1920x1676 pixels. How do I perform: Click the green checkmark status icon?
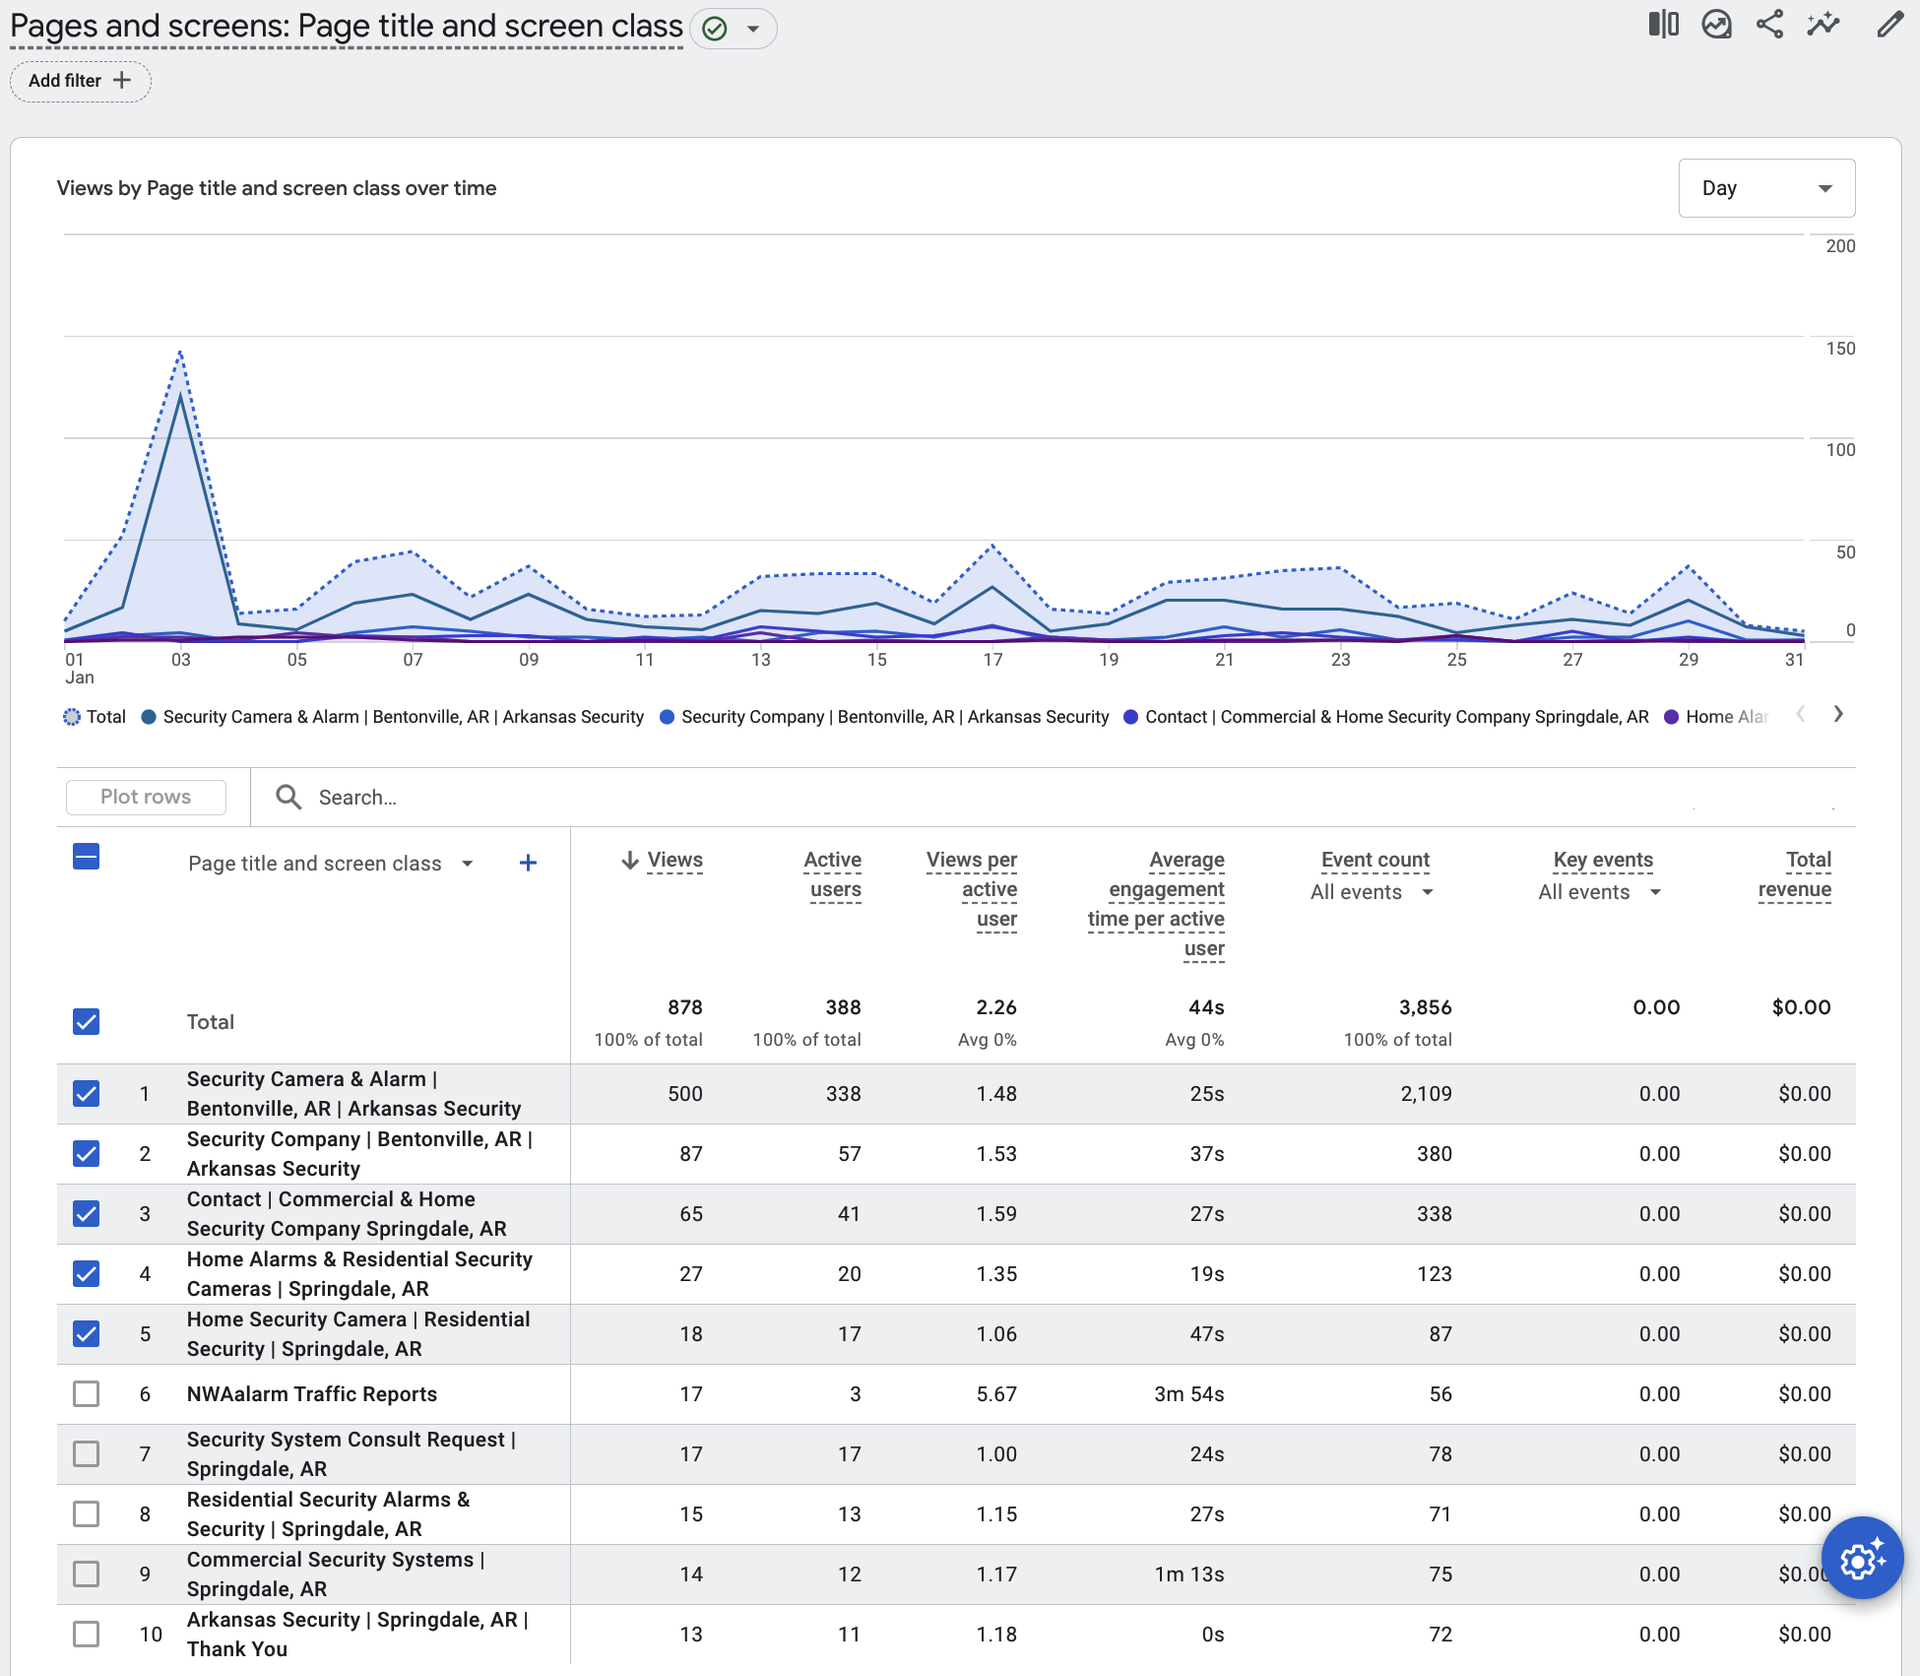714,28
